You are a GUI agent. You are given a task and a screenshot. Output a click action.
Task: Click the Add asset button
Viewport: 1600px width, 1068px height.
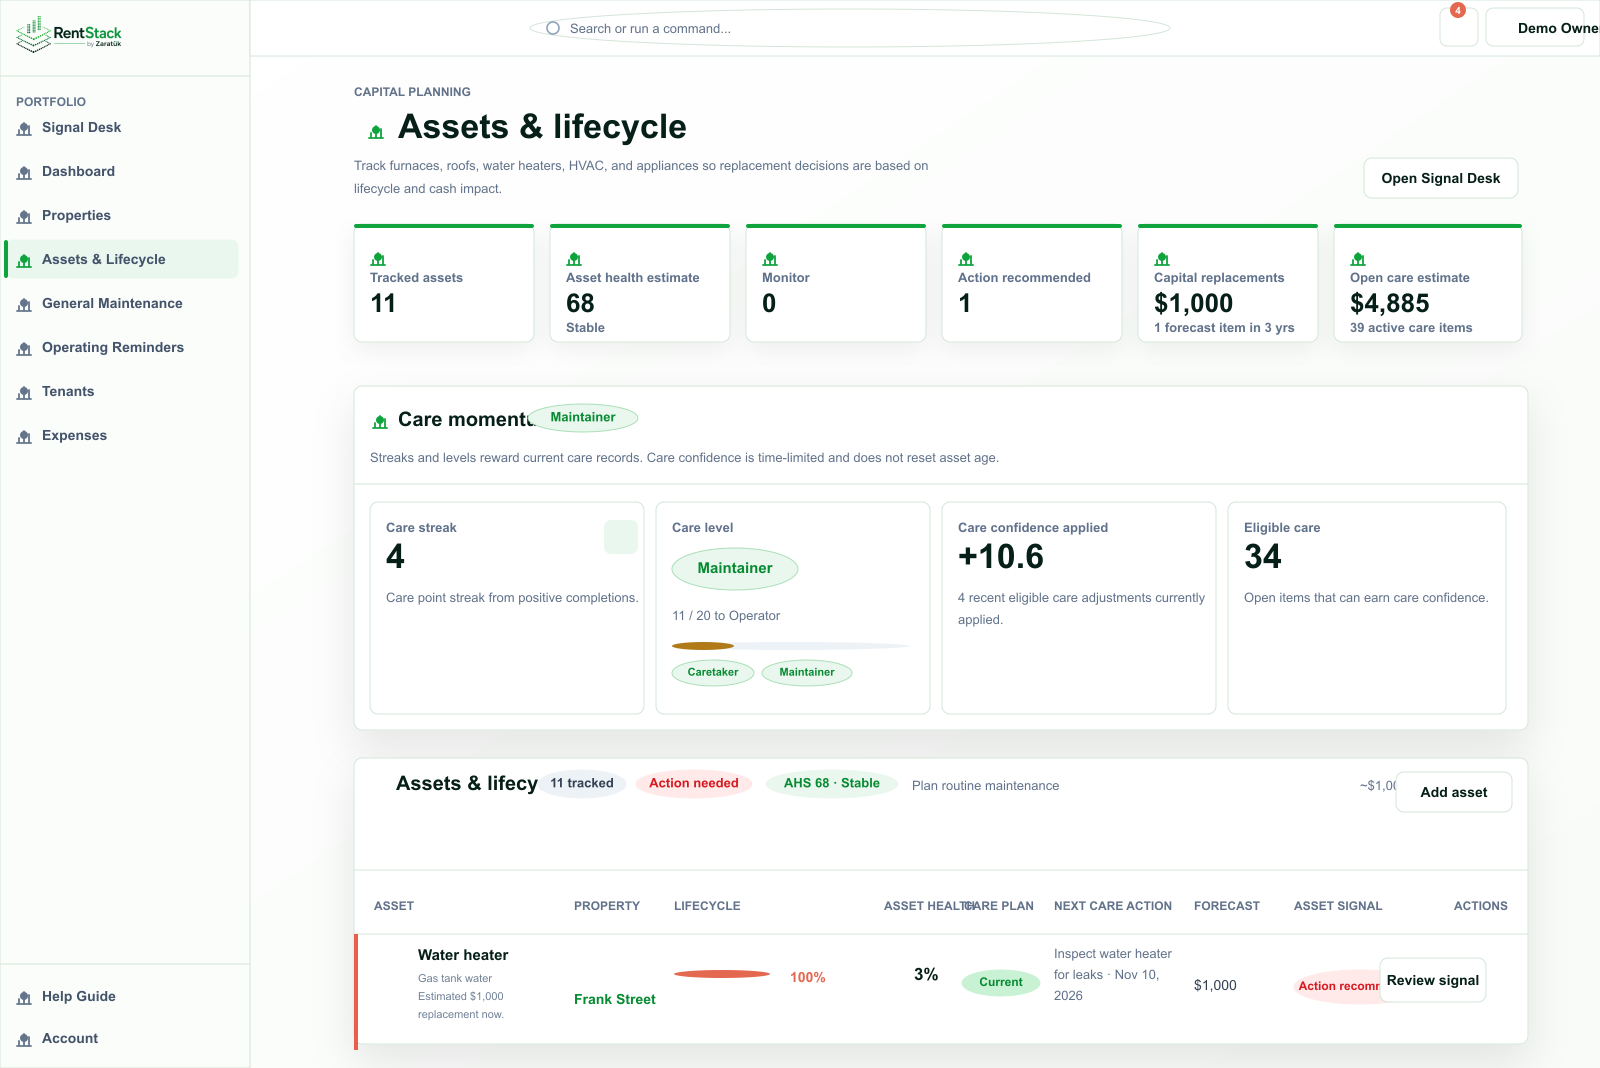click(x=1454, y=792)
